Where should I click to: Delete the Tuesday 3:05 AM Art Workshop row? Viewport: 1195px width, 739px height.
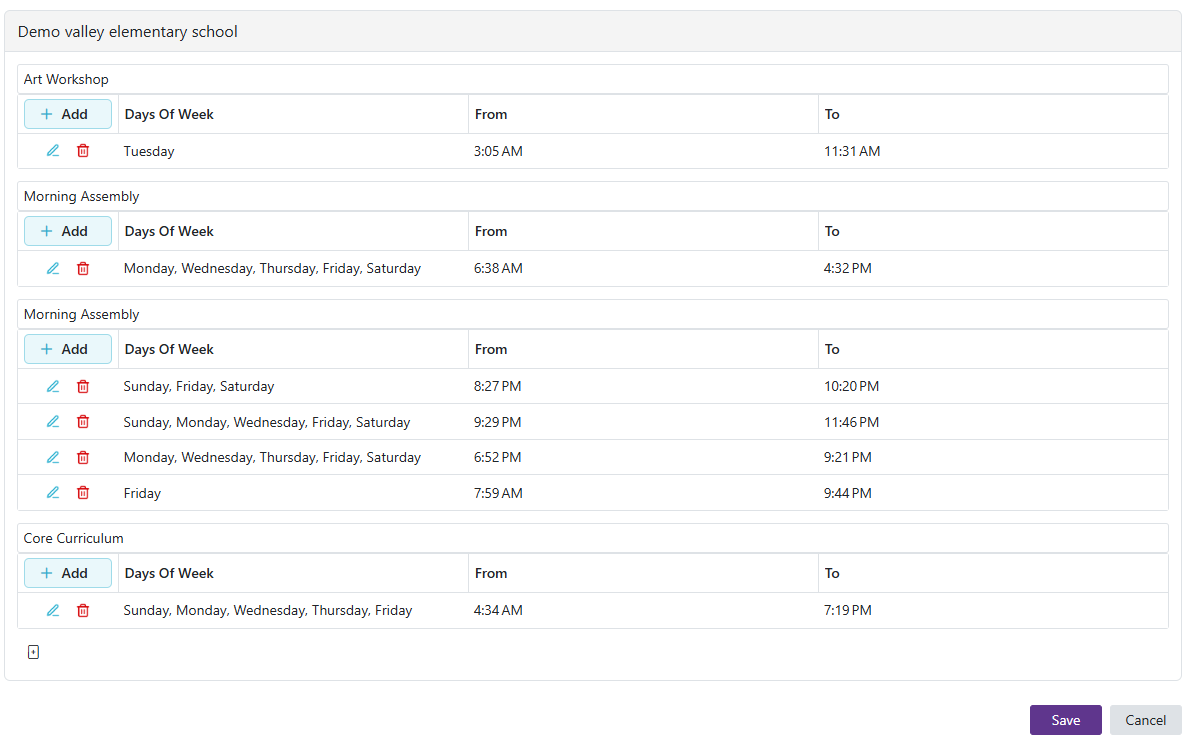coord(83,151)
